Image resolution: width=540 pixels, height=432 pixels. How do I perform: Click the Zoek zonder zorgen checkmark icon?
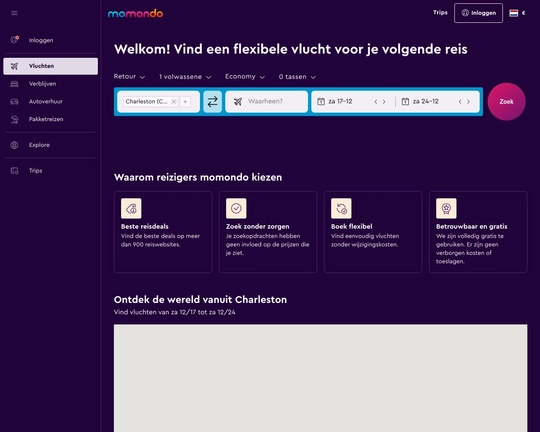[x=236, y=208]
